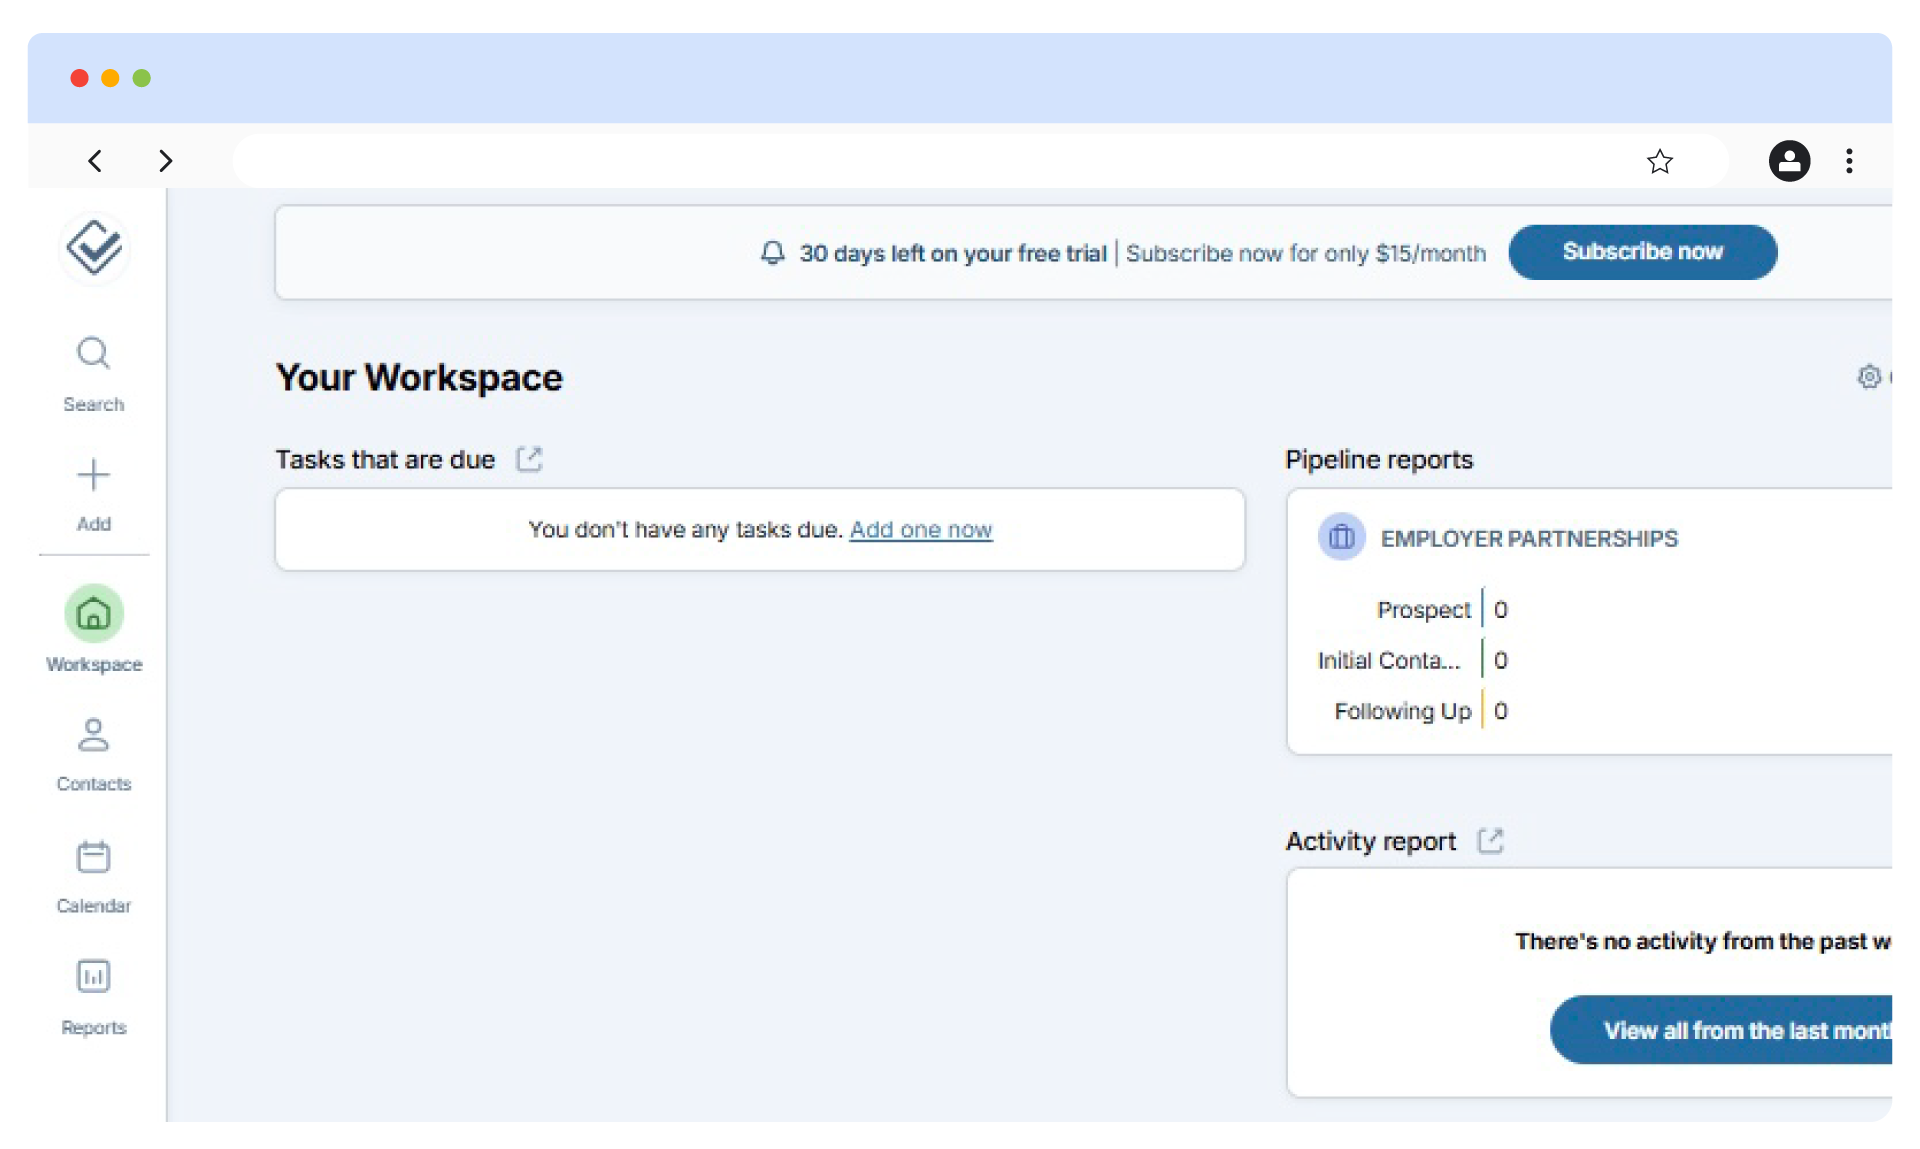This screenshot has height=1149, width=1920.
Task: Open the browser three-dot menu
Action: pyautogui.click(x=1849, y=161)
